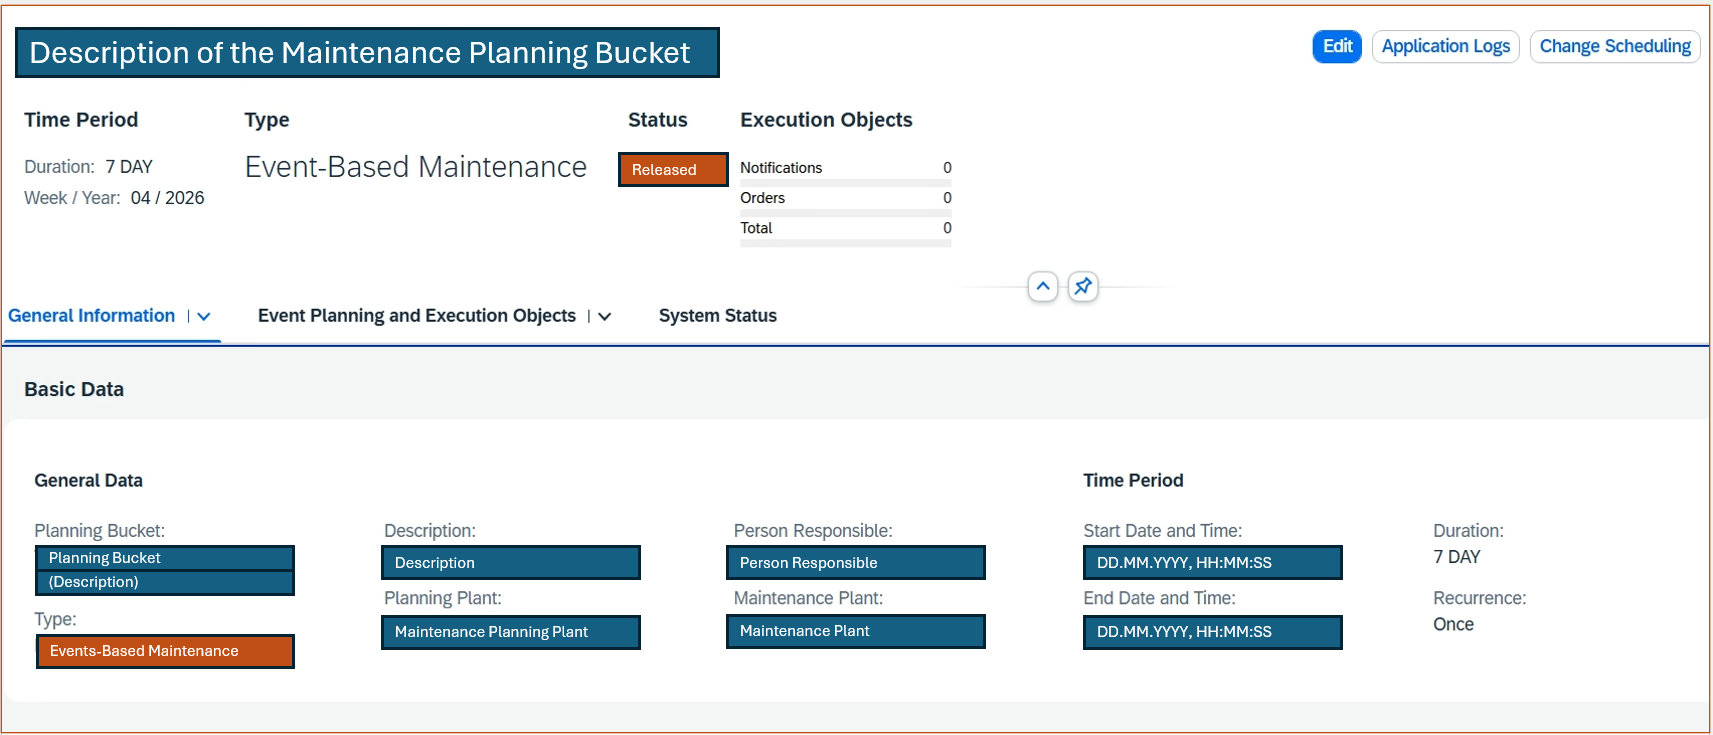Click the End Date and Time value
Image resolution: width=1713 pixels, height=735 pixels.
coord(1212,632)
